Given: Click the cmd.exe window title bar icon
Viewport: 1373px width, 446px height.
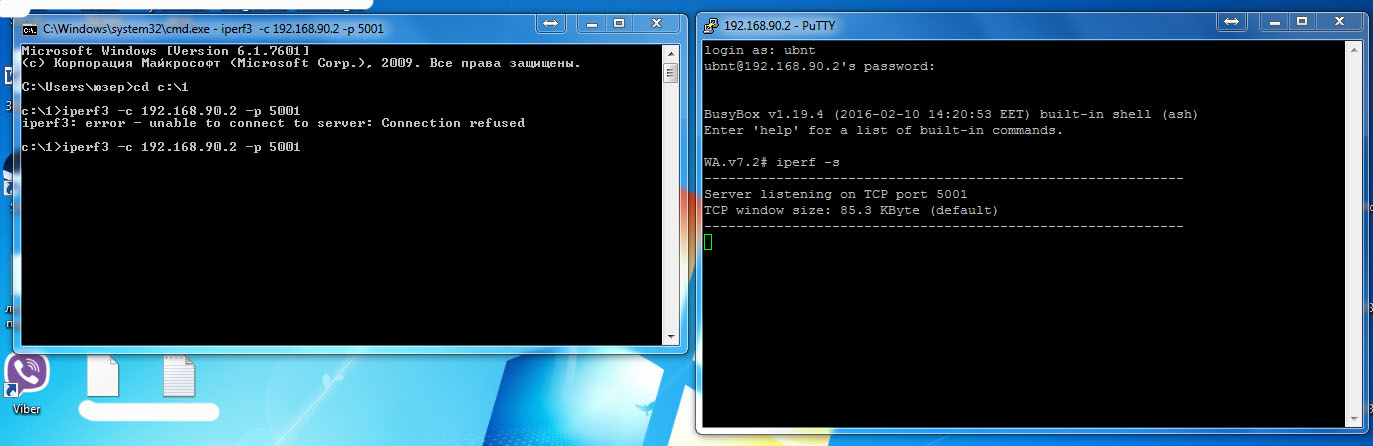Looking at the screenshot, I should [30, 29].
